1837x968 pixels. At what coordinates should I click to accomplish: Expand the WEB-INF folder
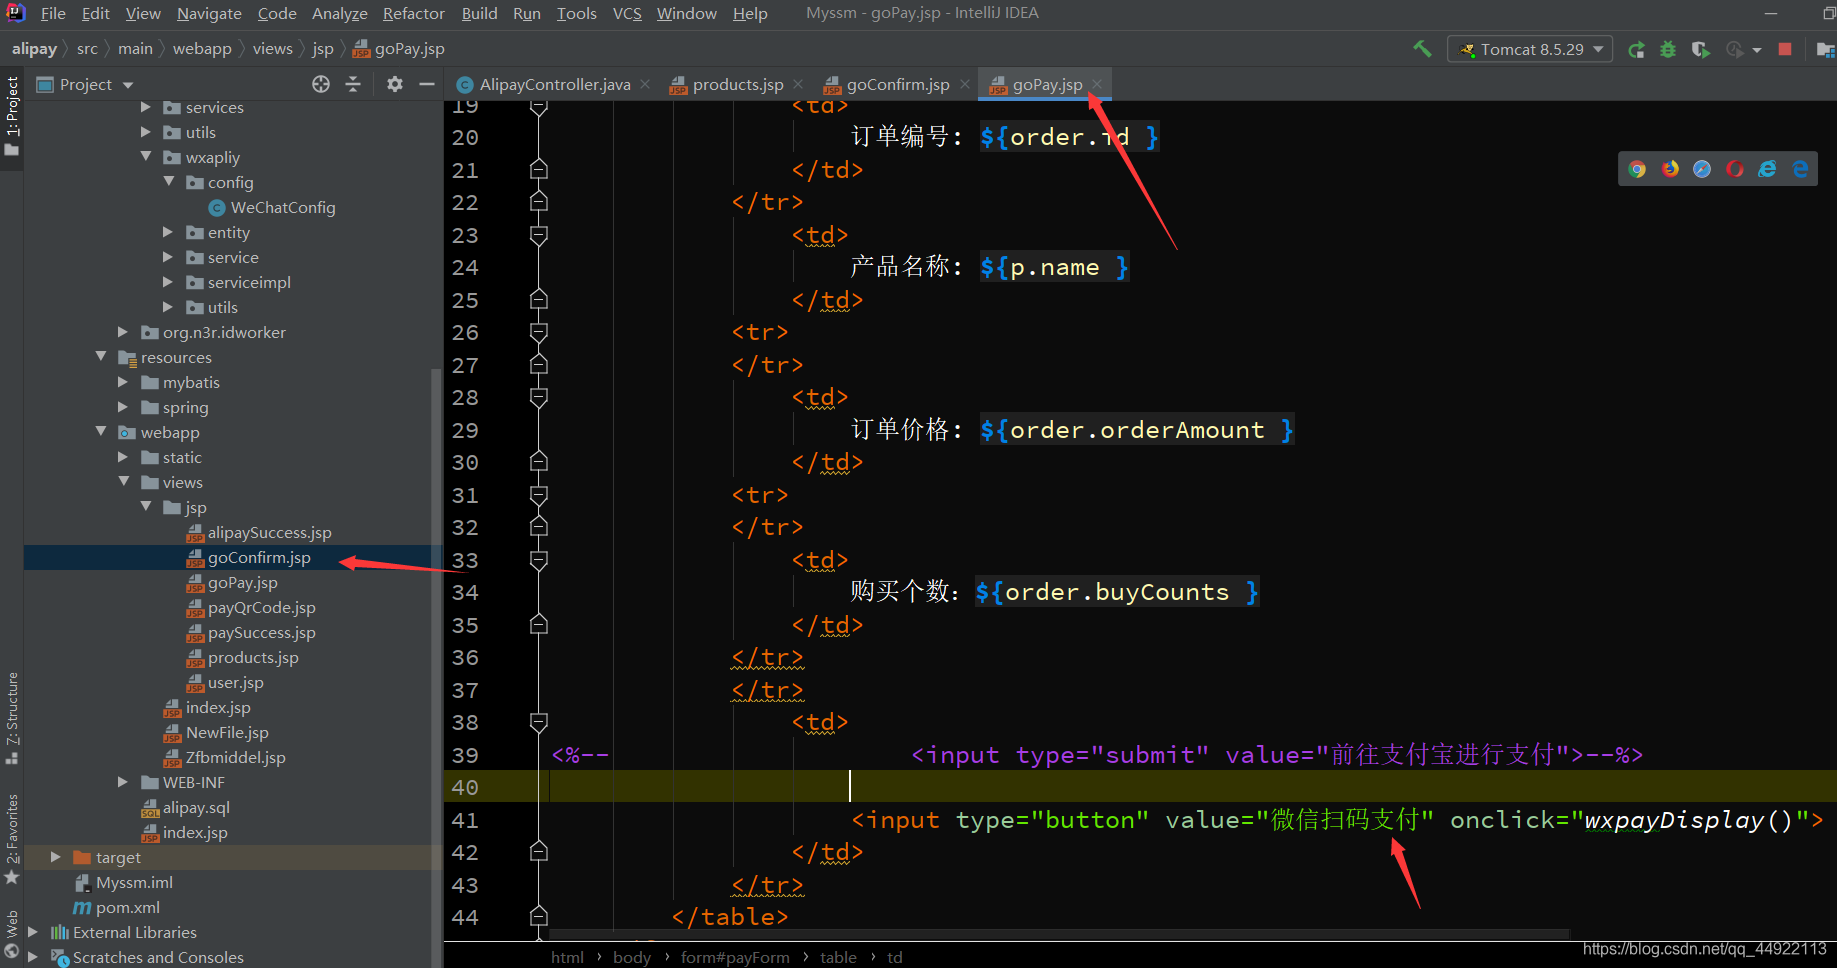coord(123,782)
